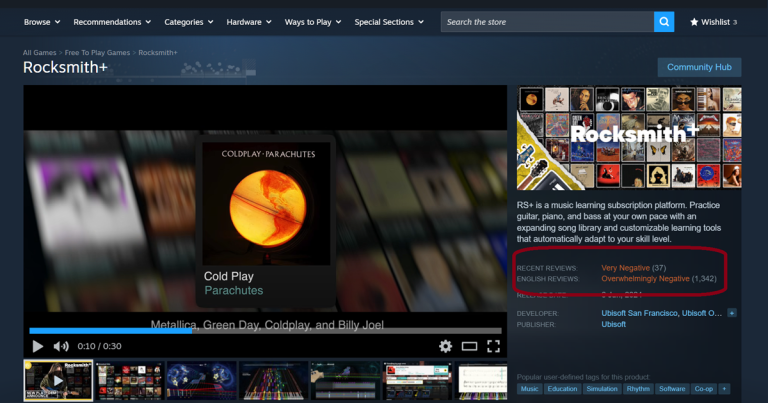
Task: Select the album covers grid screenshot thumbnail
Action: pos(130,380)
